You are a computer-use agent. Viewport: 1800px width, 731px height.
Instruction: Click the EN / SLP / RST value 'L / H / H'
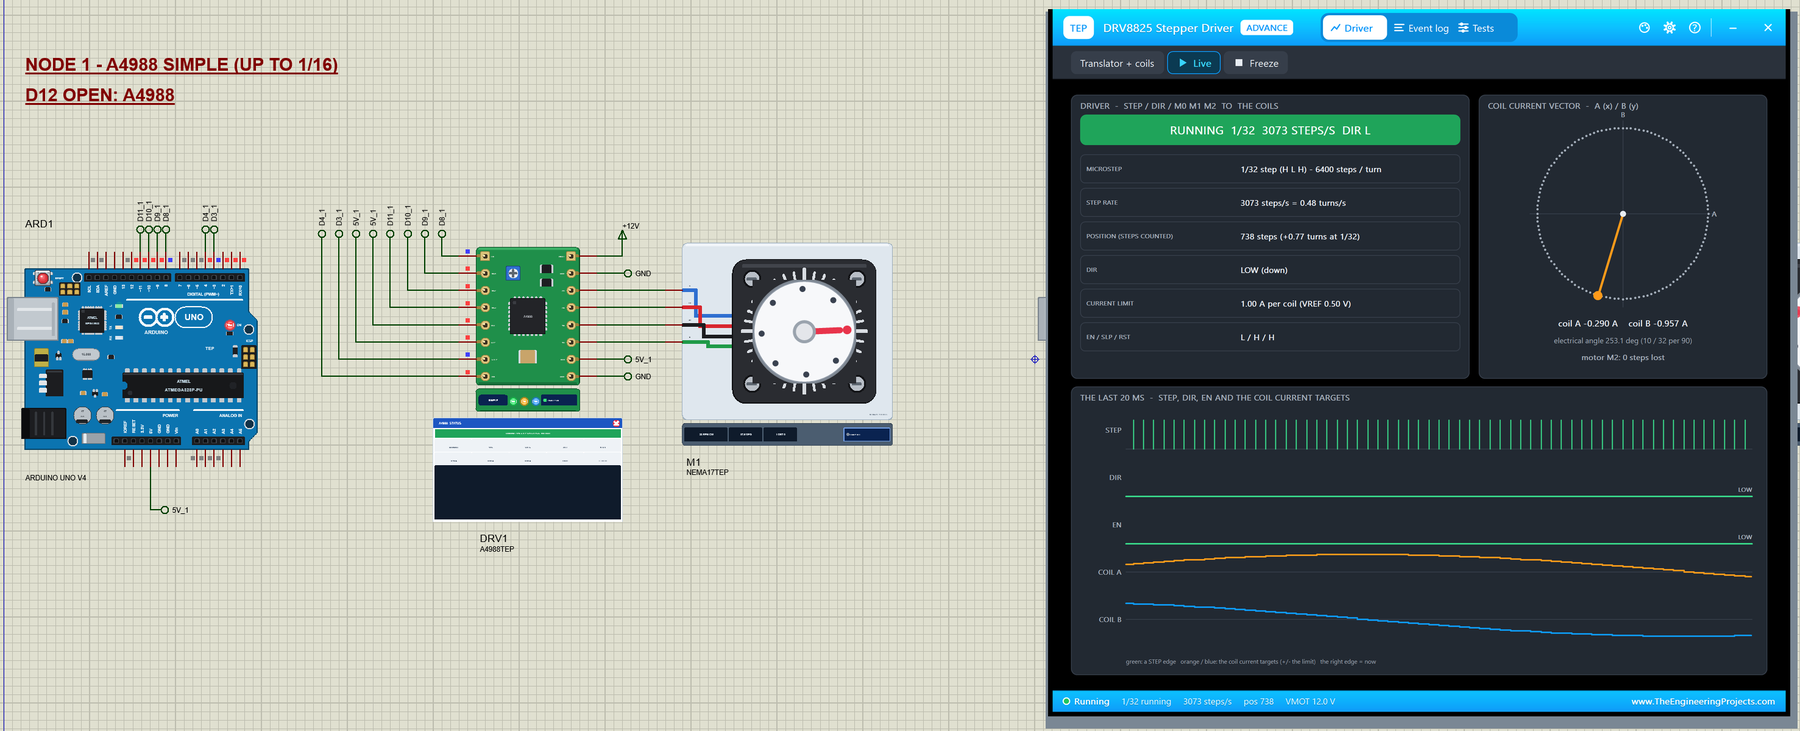(x=1258, y=337)
